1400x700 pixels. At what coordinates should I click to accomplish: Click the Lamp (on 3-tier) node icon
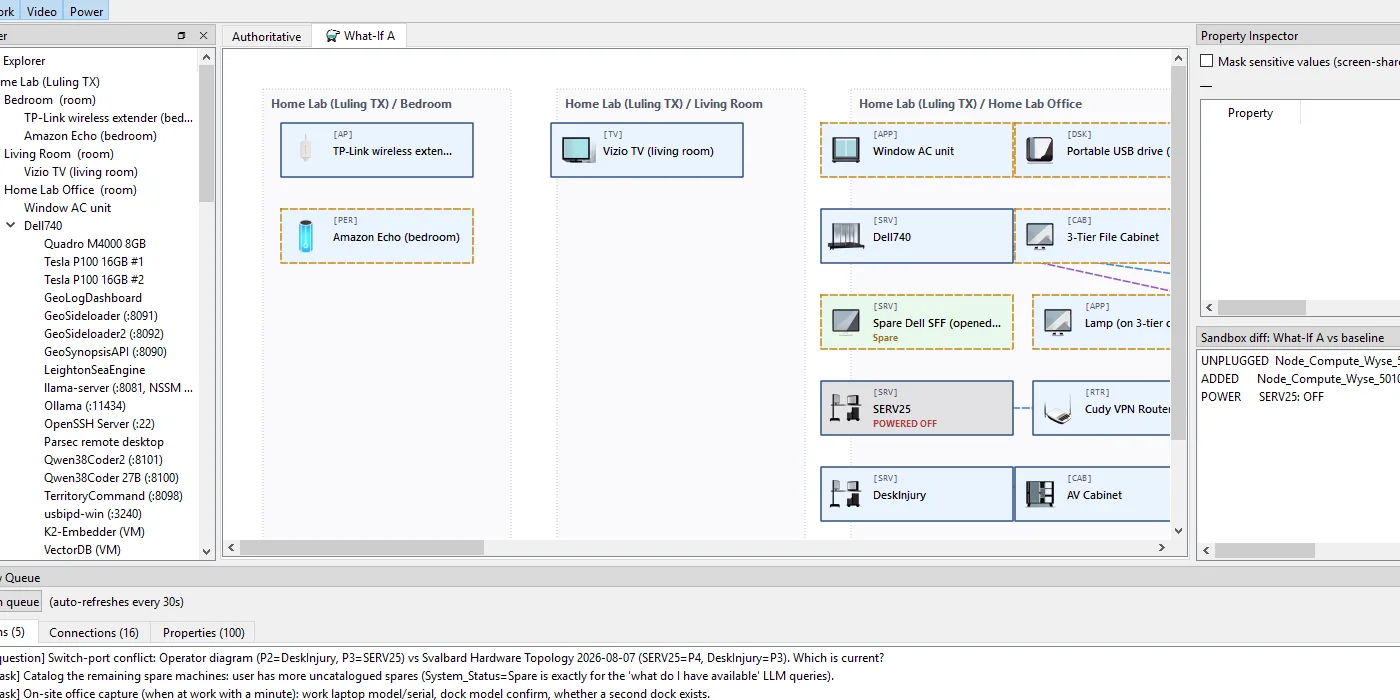[x=1058, y=322]
